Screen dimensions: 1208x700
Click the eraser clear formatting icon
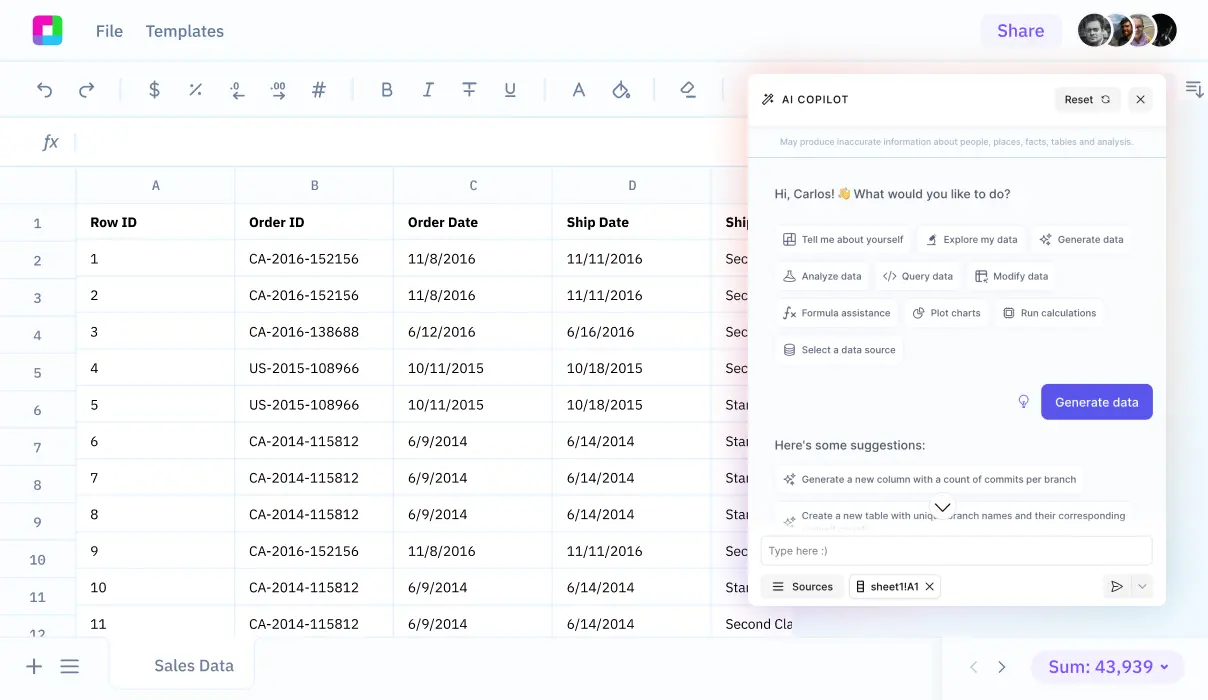pyautogui.click(x=687, y=90)
